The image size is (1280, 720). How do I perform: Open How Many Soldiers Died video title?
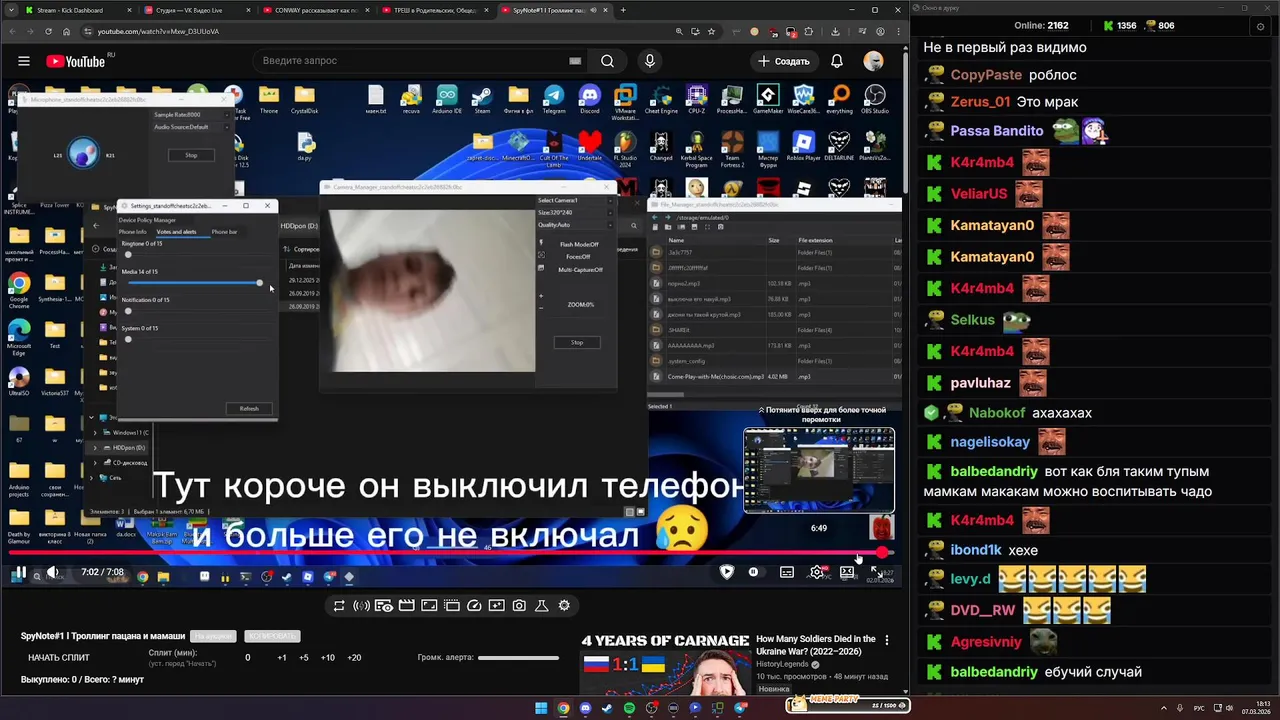click(816, 645)
